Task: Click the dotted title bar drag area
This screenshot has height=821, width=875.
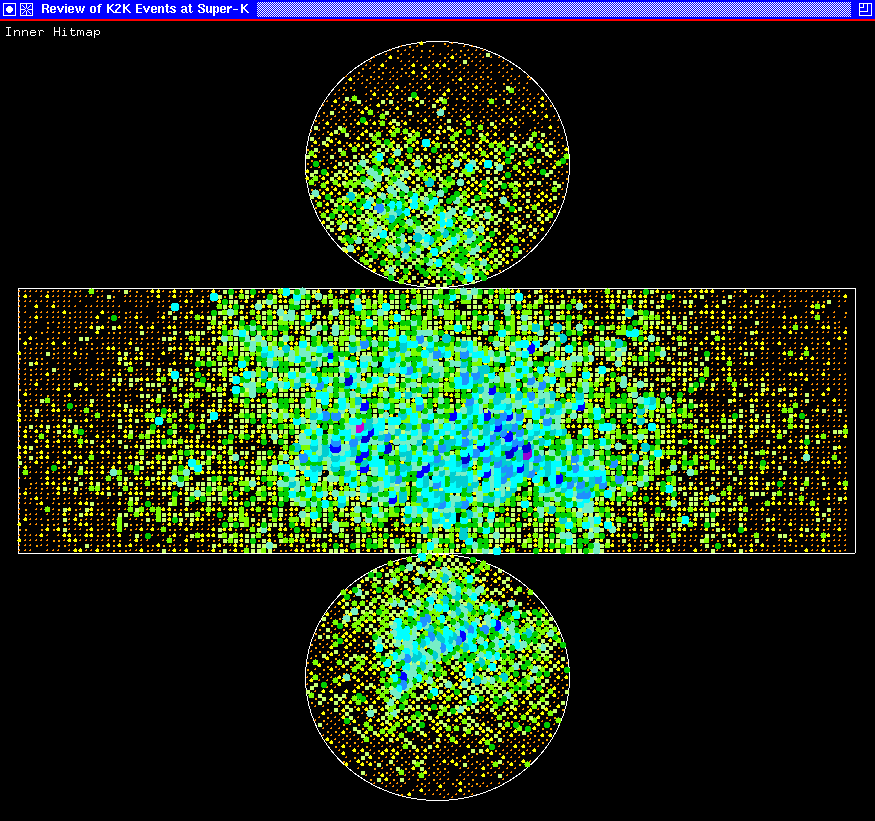Action: [x=554, y=9]
